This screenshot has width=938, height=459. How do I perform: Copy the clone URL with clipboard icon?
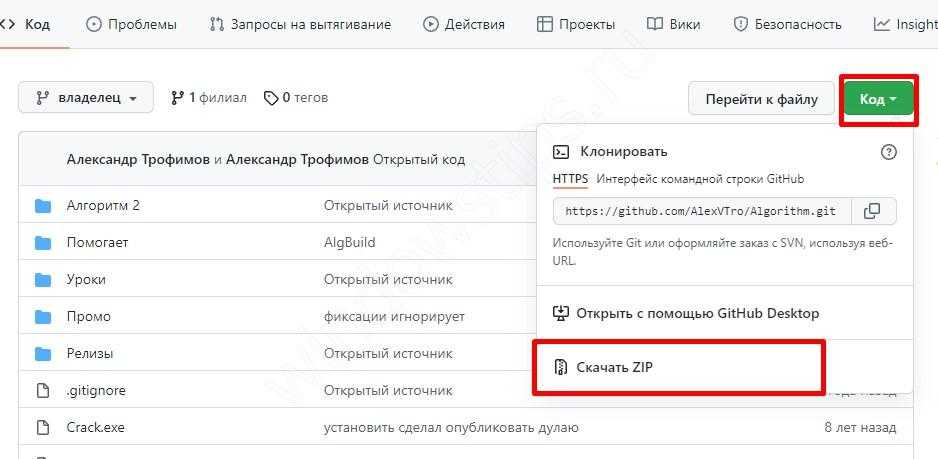click(872, 211)
